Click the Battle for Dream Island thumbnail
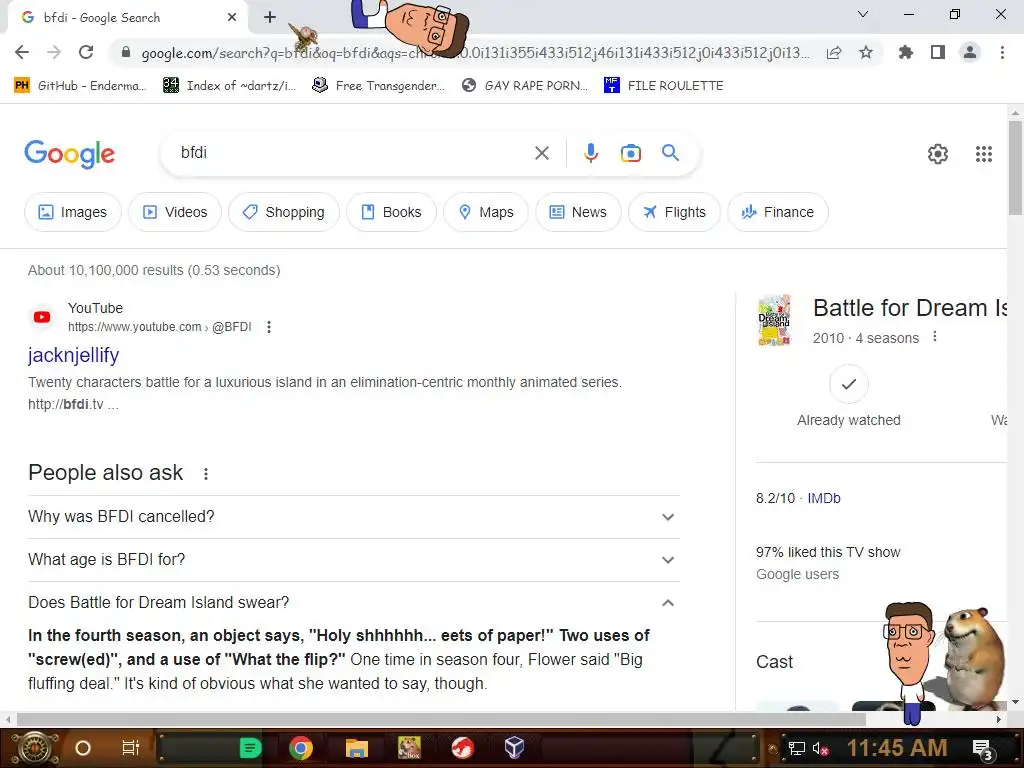The width and height of the screenshot is (1024, 768). tap(775, 320)
